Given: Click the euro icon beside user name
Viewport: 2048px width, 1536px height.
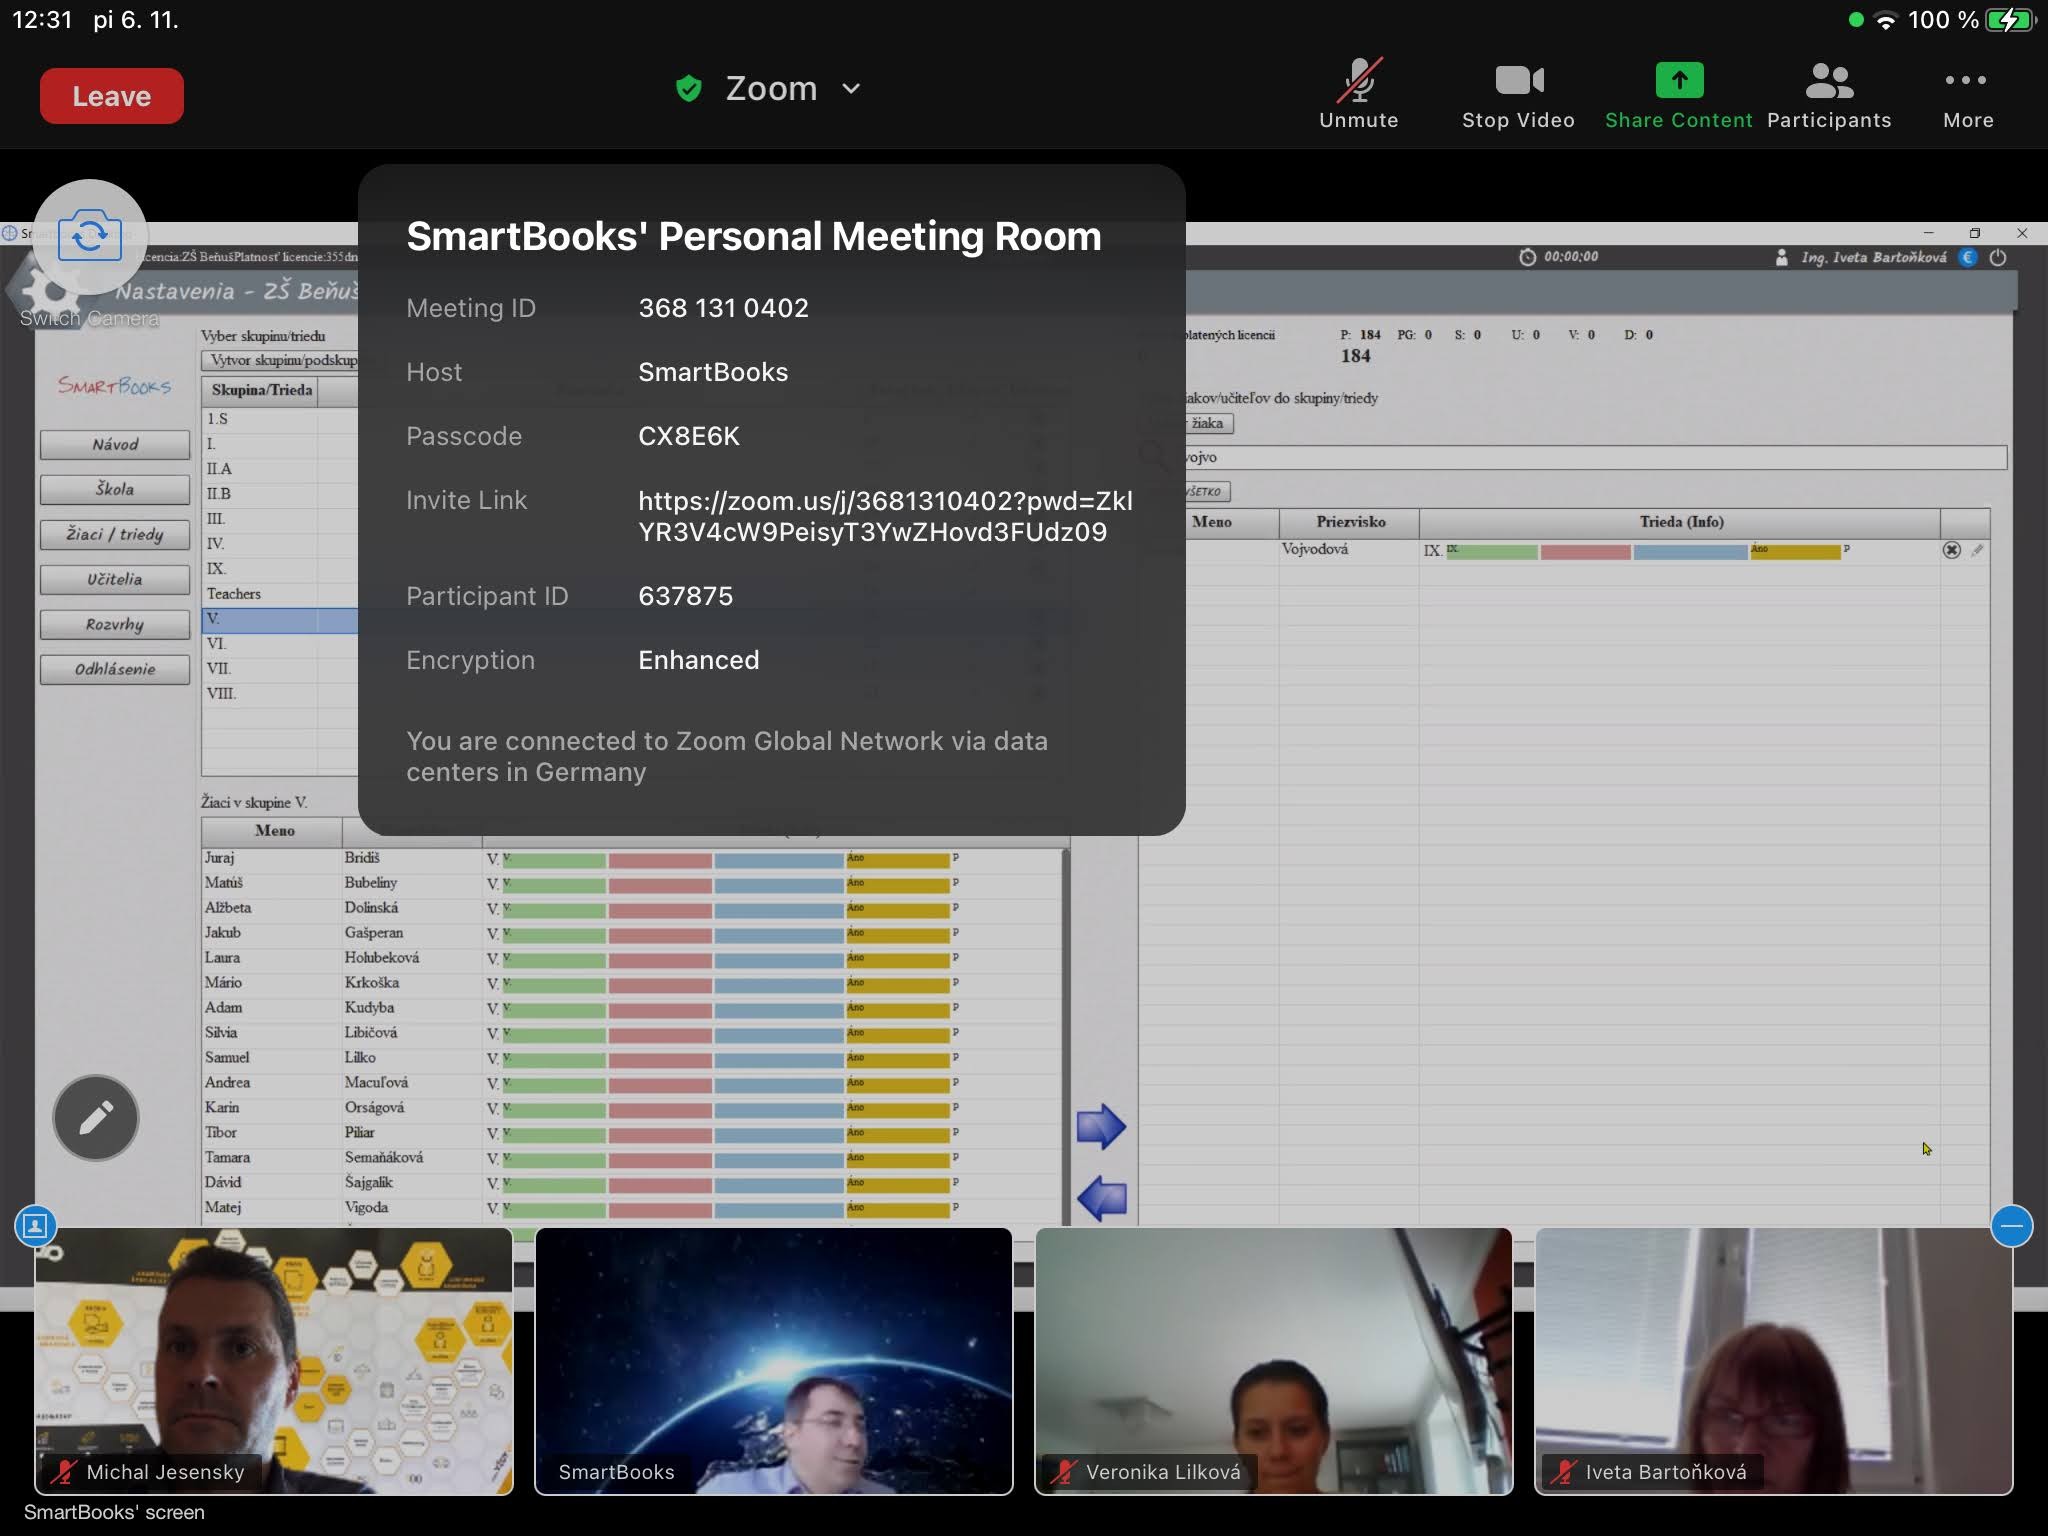Looking at the screenshot, I should pos(1967,257).
